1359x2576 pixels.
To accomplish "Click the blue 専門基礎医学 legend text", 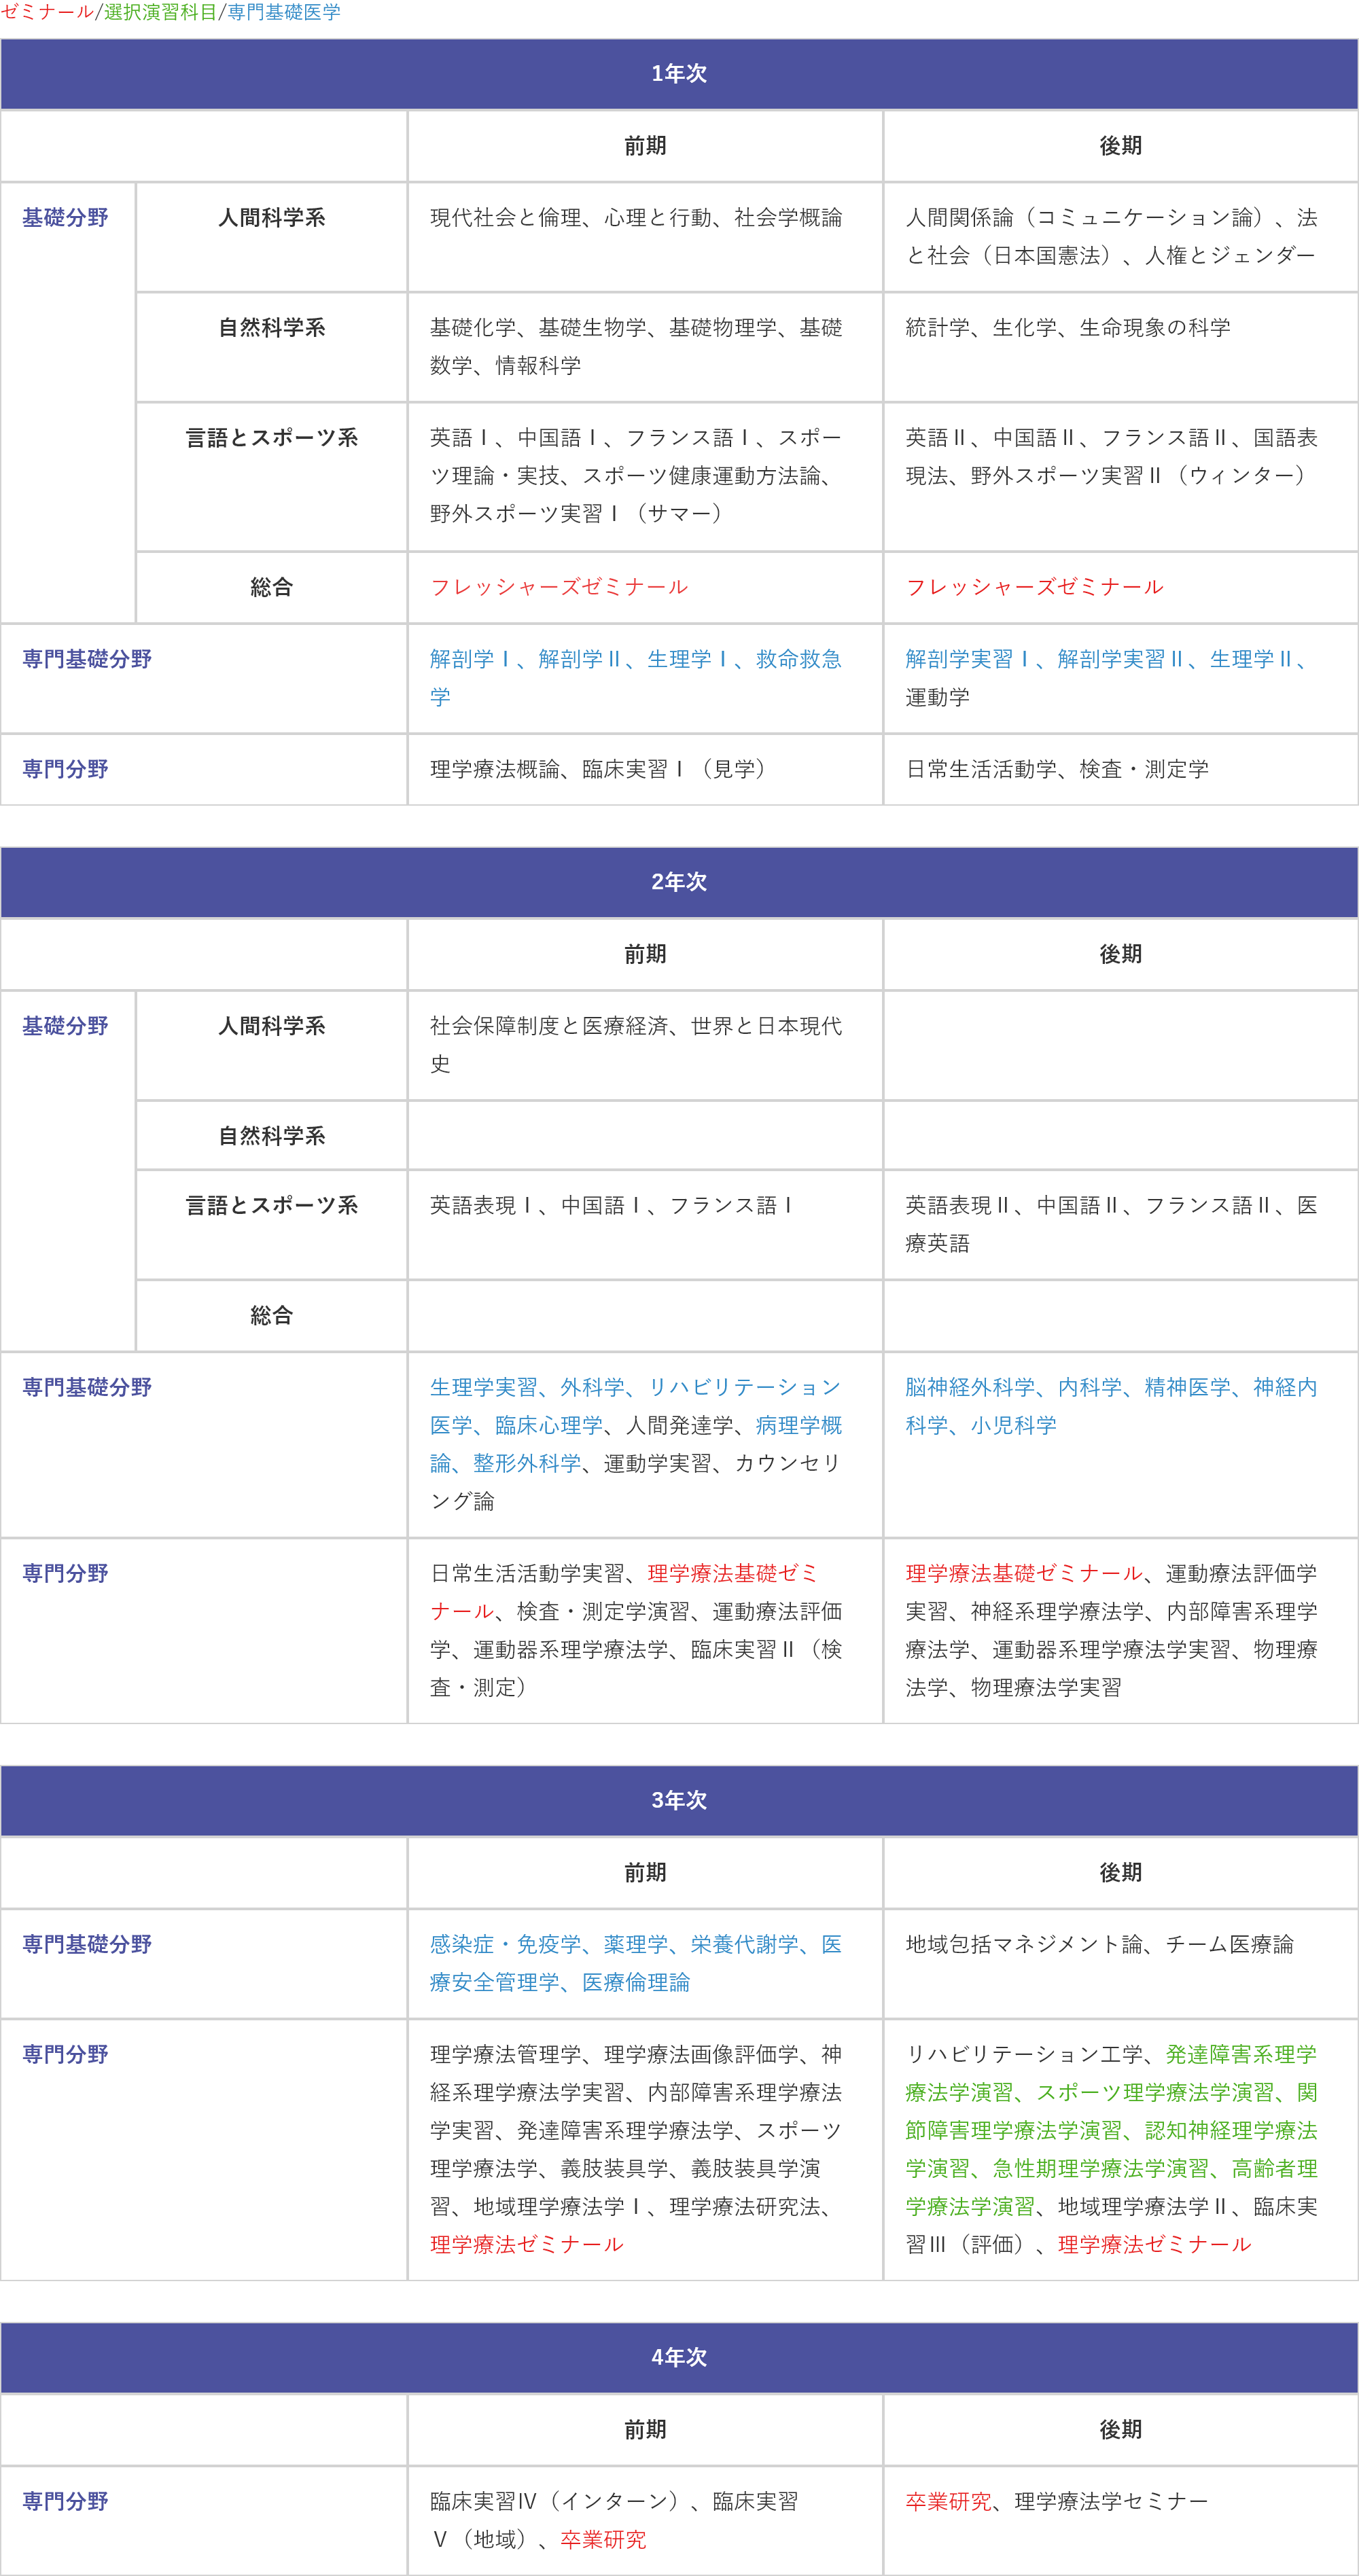I will coord(284,12).
